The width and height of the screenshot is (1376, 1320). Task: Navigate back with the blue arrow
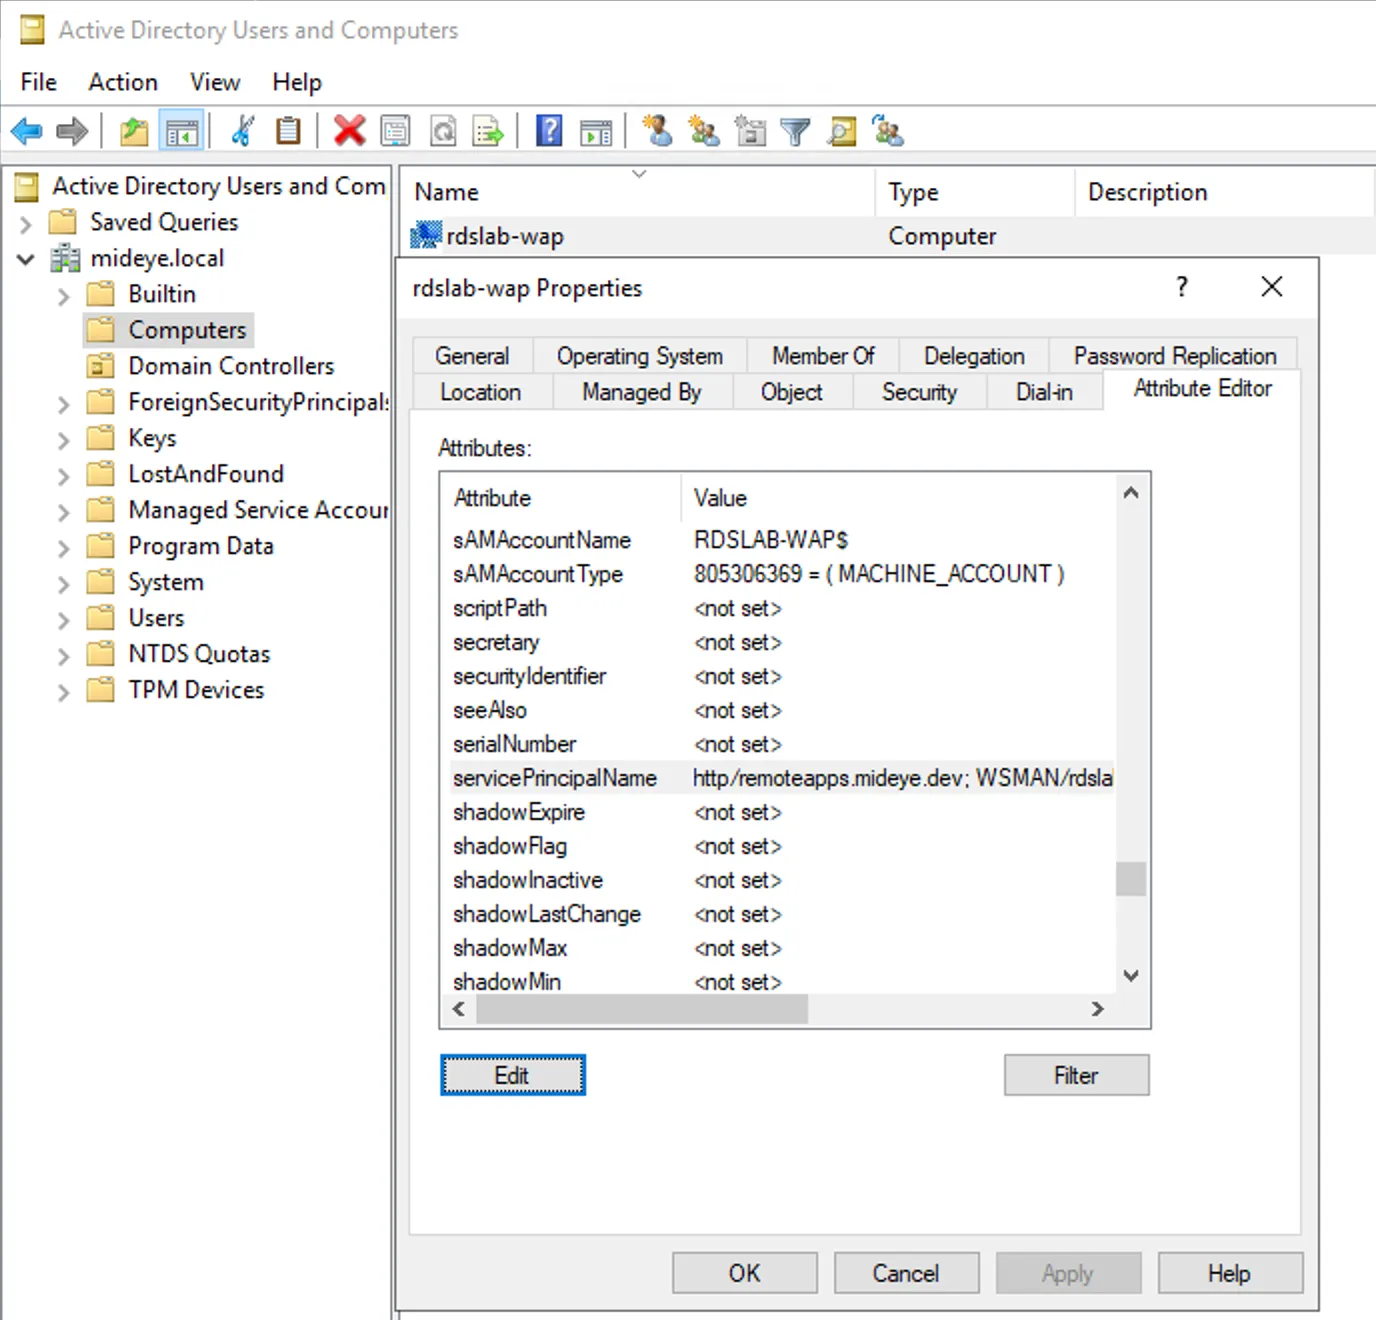(x=26, y=130)
